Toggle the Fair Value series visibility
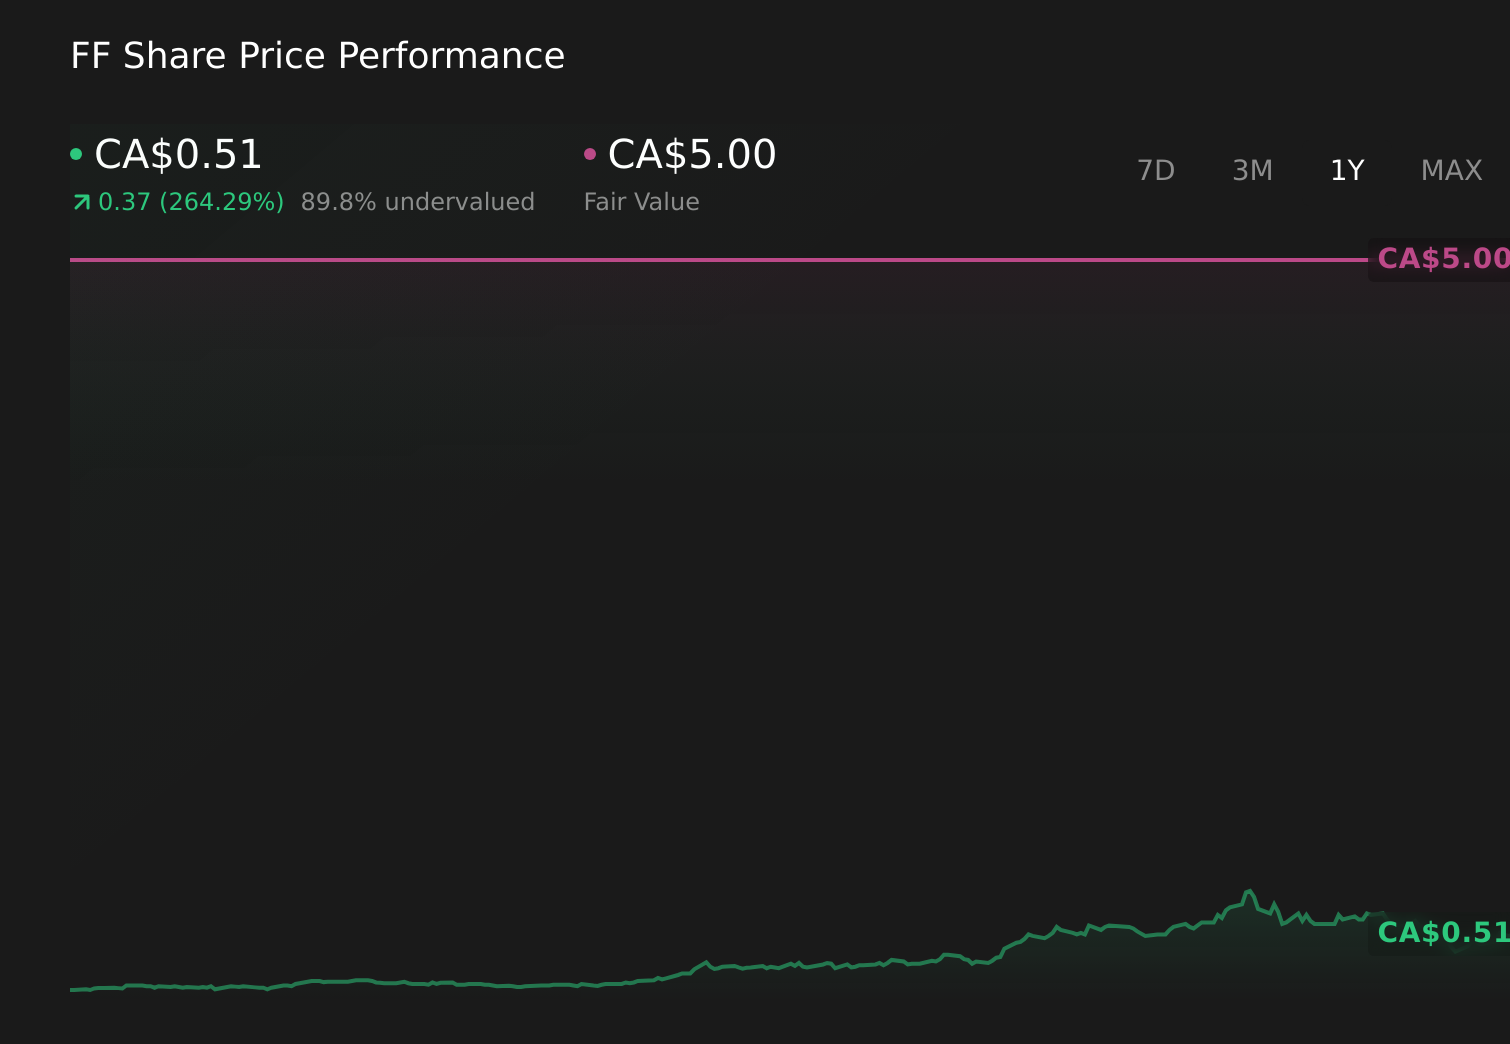Screen dimensions: 1510x1044 coord(590,154)
